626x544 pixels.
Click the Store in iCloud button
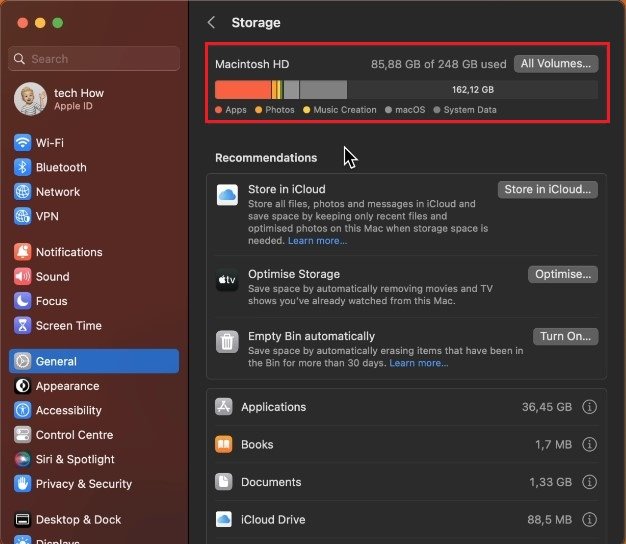548,189
